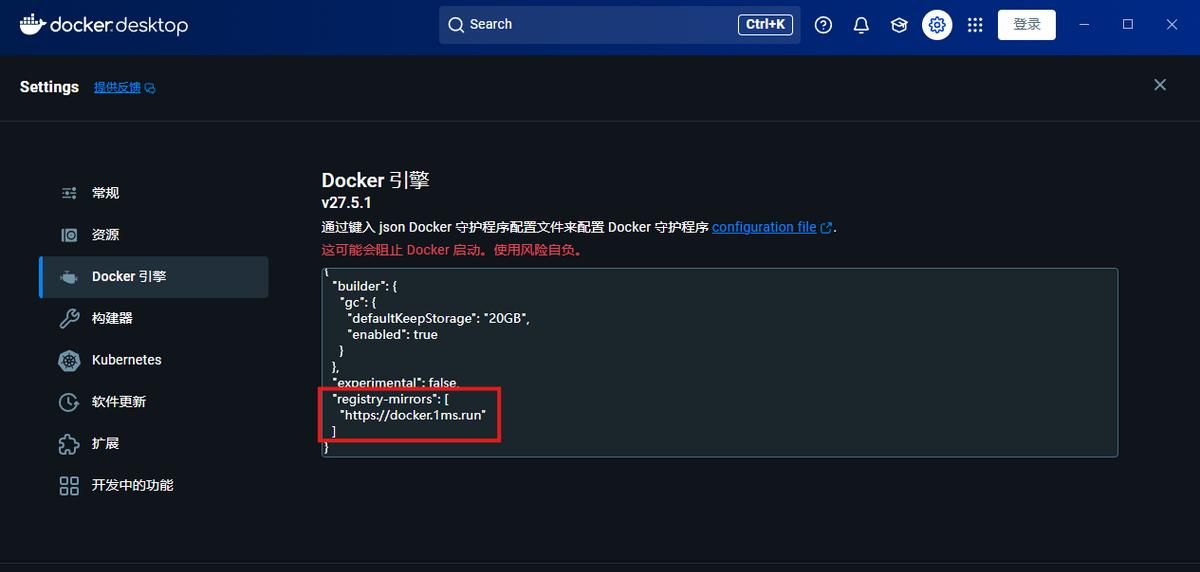Select the 软件更新 settings tab

[154, 402]
